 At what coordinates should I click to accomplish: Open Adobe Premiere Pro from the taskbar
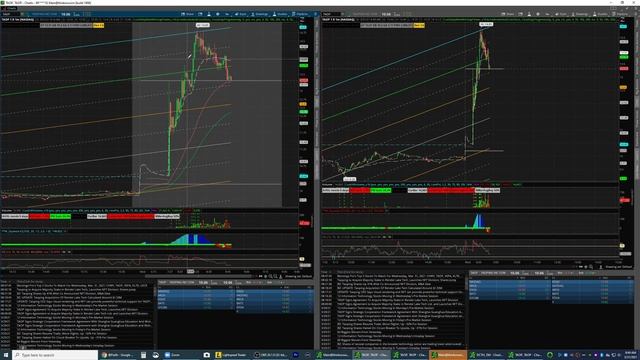point(296,355)
